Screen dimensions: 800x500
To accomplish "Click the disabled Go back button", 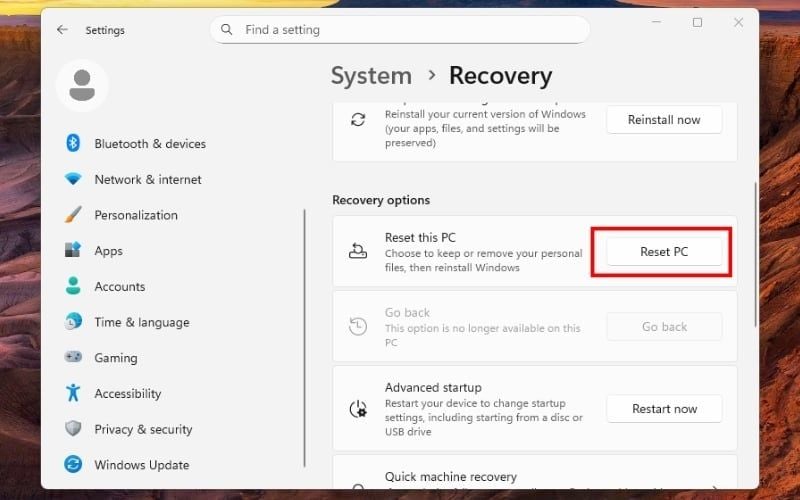I will [x=664, y=327].
